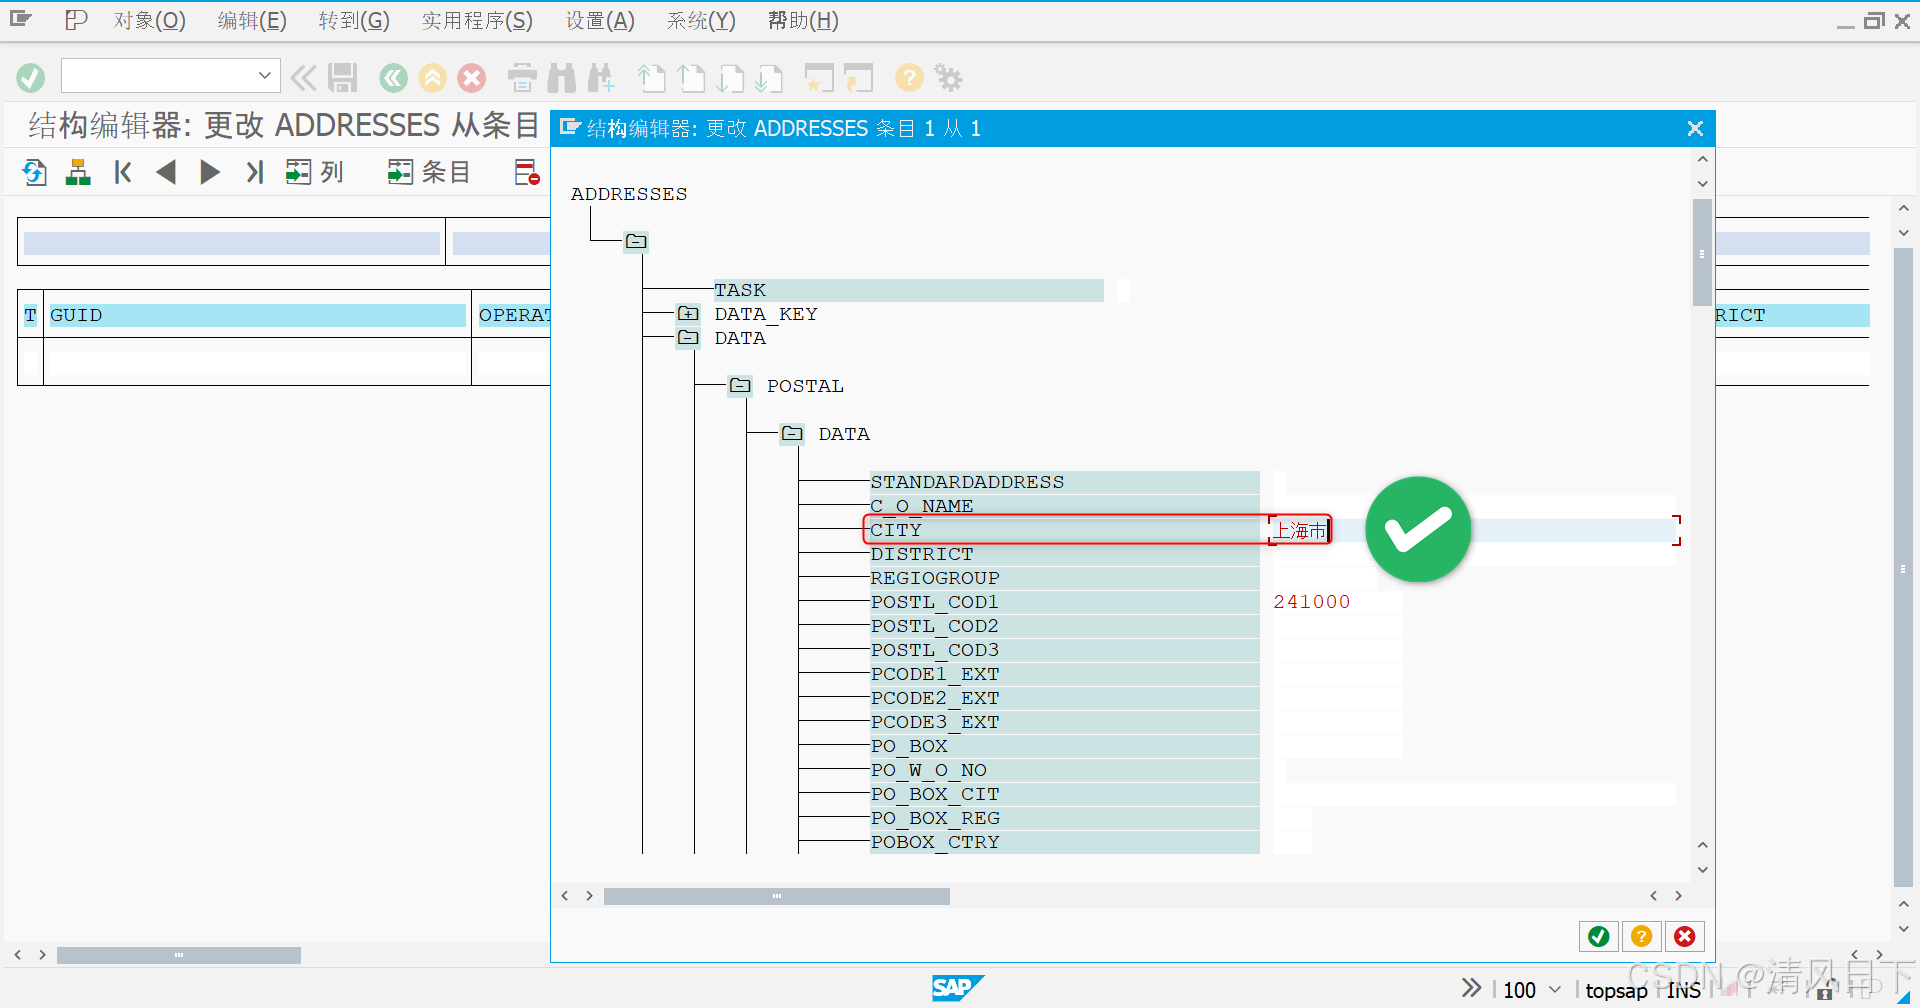
Task: Open the command field dropdown
Action: [264, 75]
